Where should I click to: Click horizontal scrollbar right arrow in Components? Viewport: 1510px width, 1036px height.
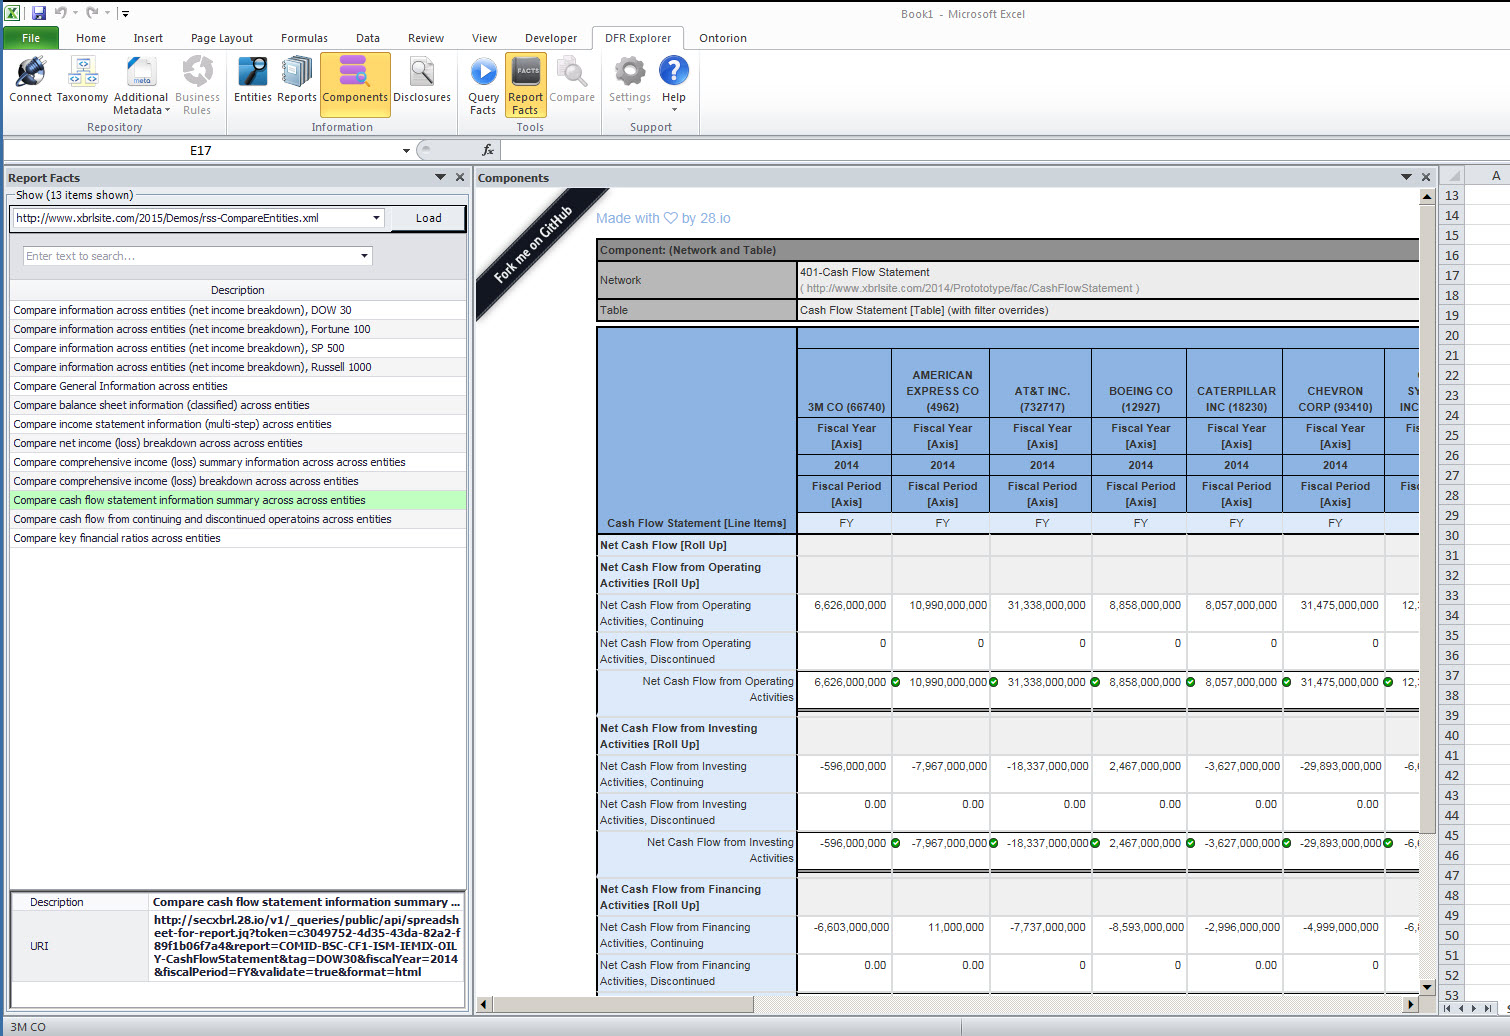(x=1411, y=1004)
